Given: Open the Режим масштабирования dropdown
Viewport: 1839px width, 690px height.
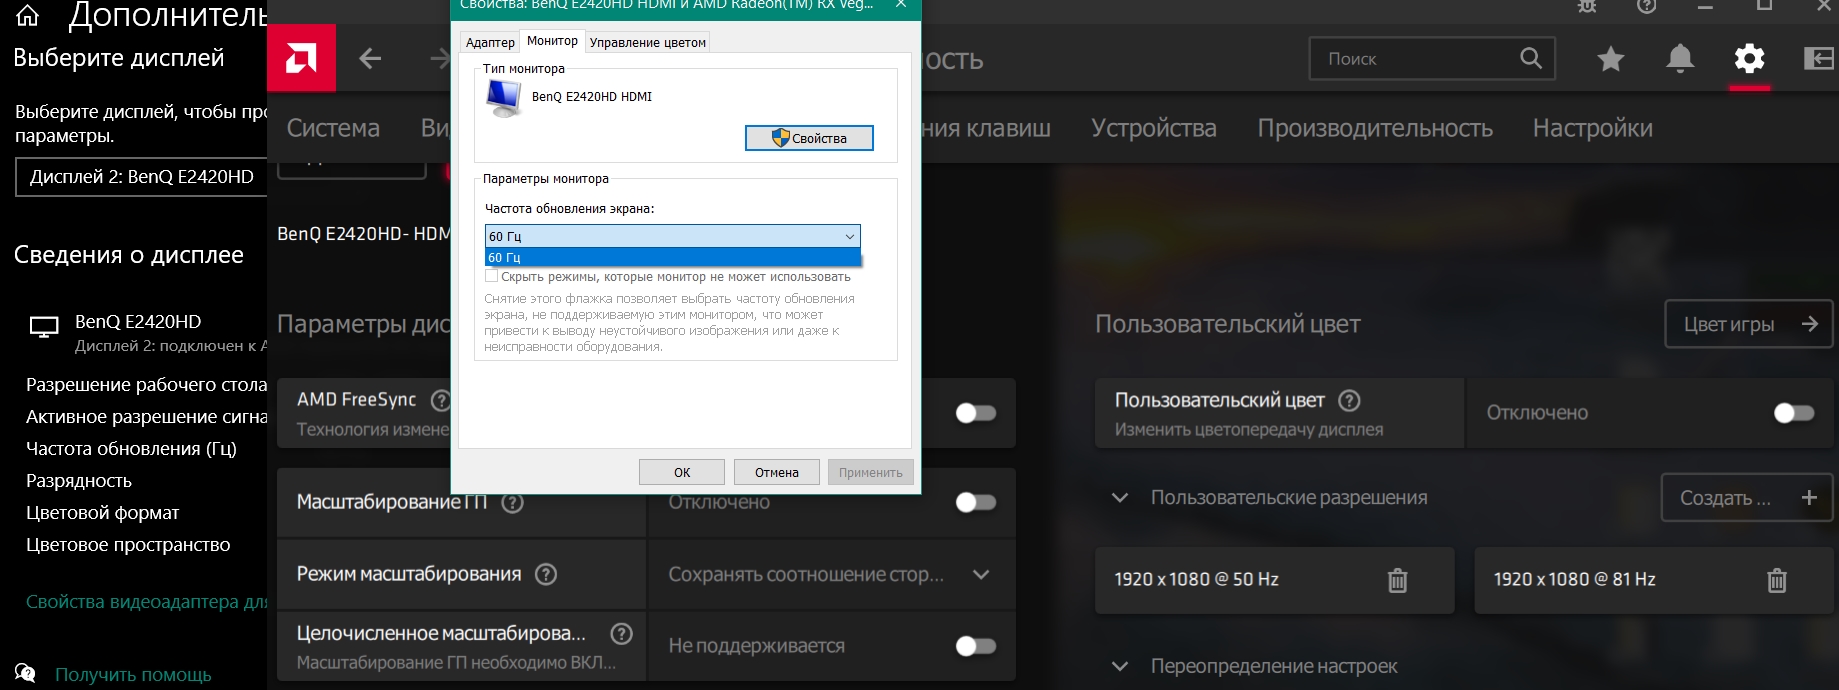Looking at the screenshot, I should tap(830, 574).
